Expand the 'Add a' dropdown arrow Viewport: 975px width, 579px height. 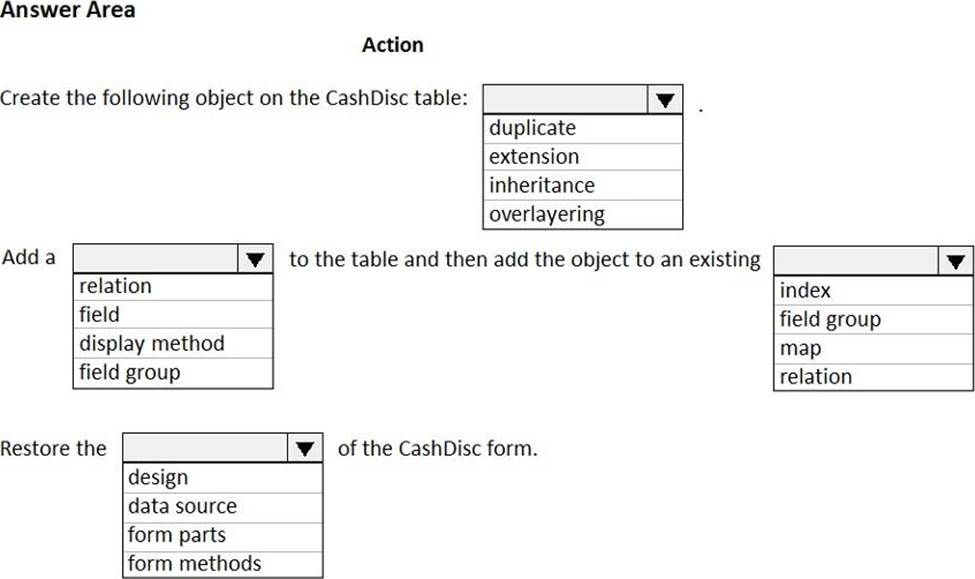tap(255, 259)
